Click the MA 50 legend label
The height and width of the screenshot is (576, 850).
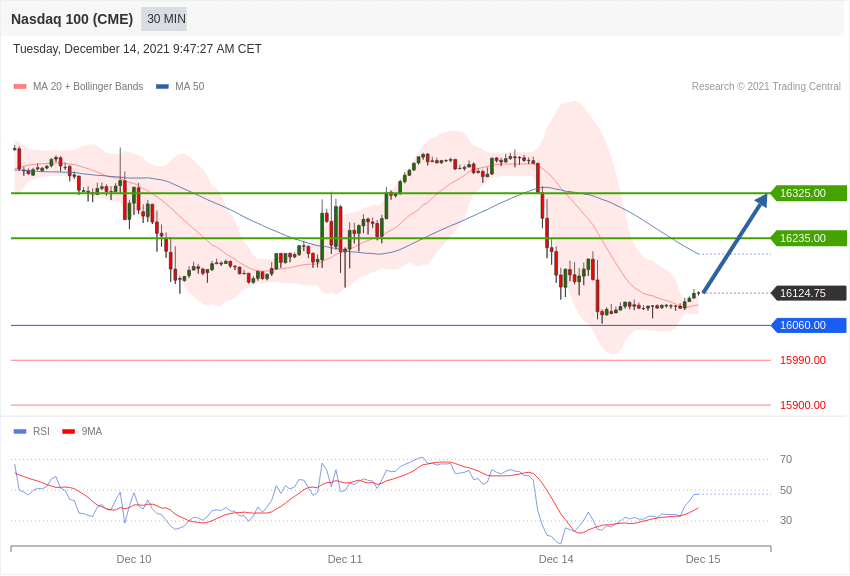(x=190, y=86)
